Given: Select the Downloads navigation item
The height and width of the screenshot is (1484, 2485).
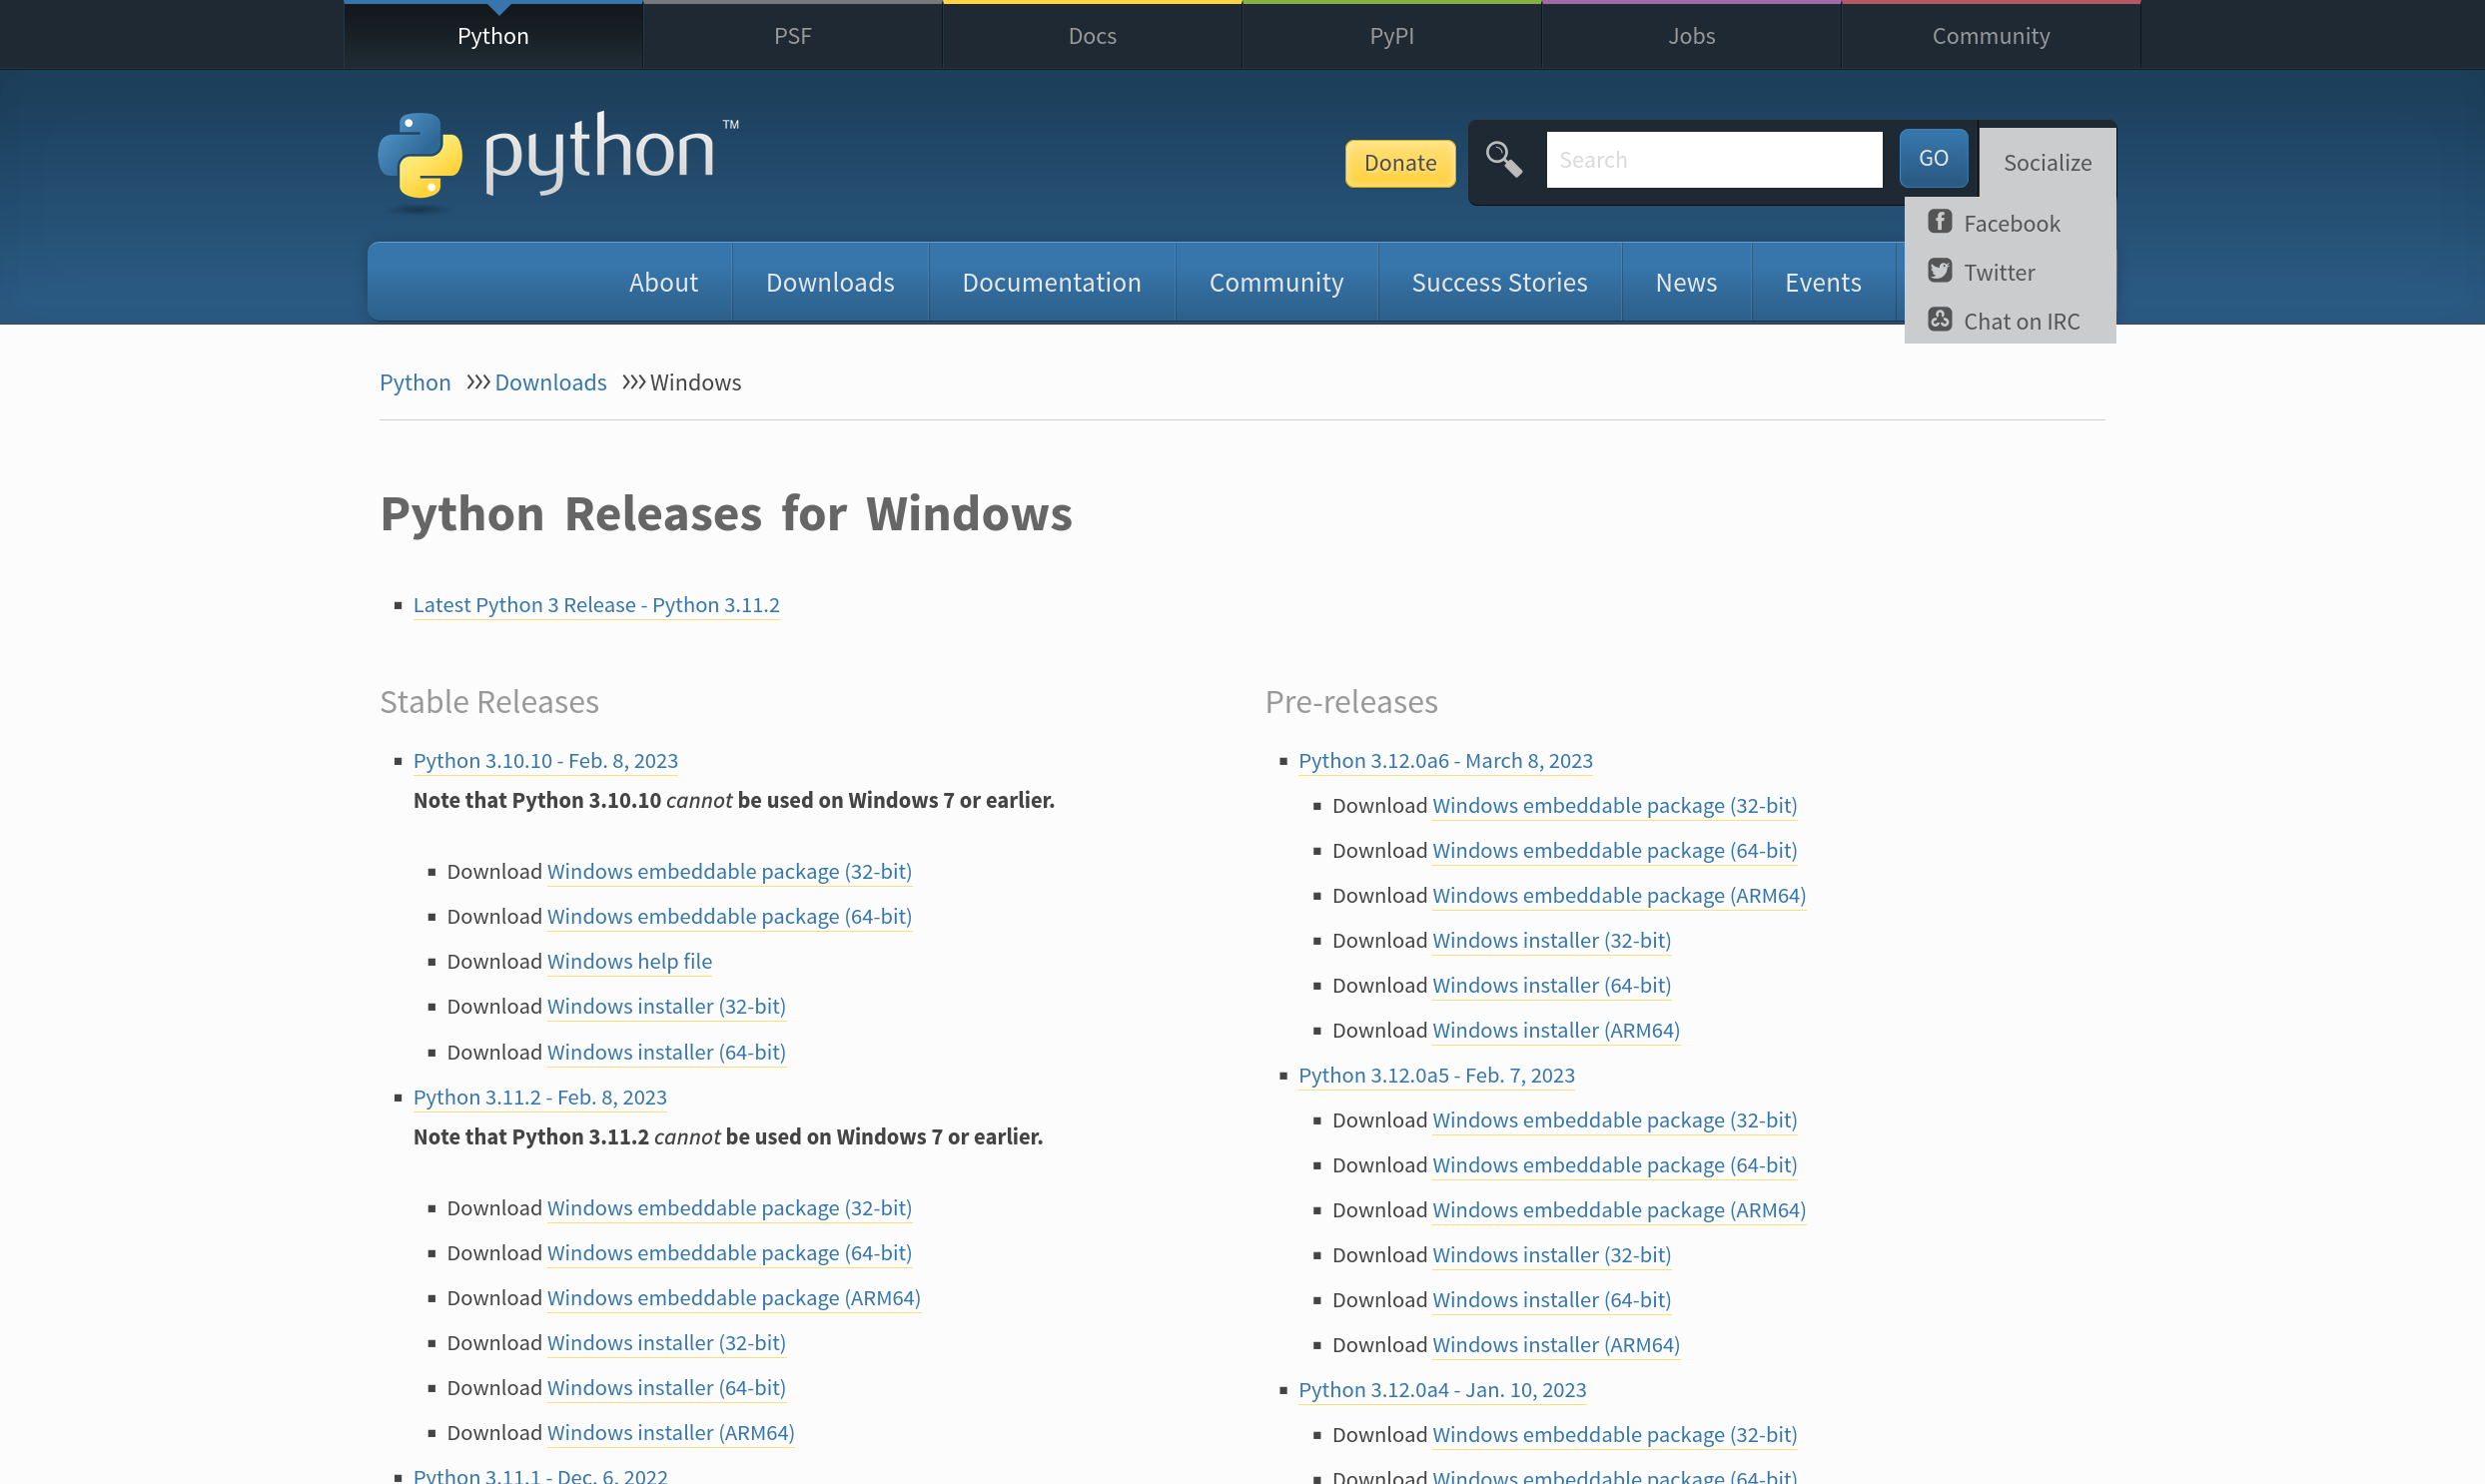Looking at the screenshot, I should point(830,282).
